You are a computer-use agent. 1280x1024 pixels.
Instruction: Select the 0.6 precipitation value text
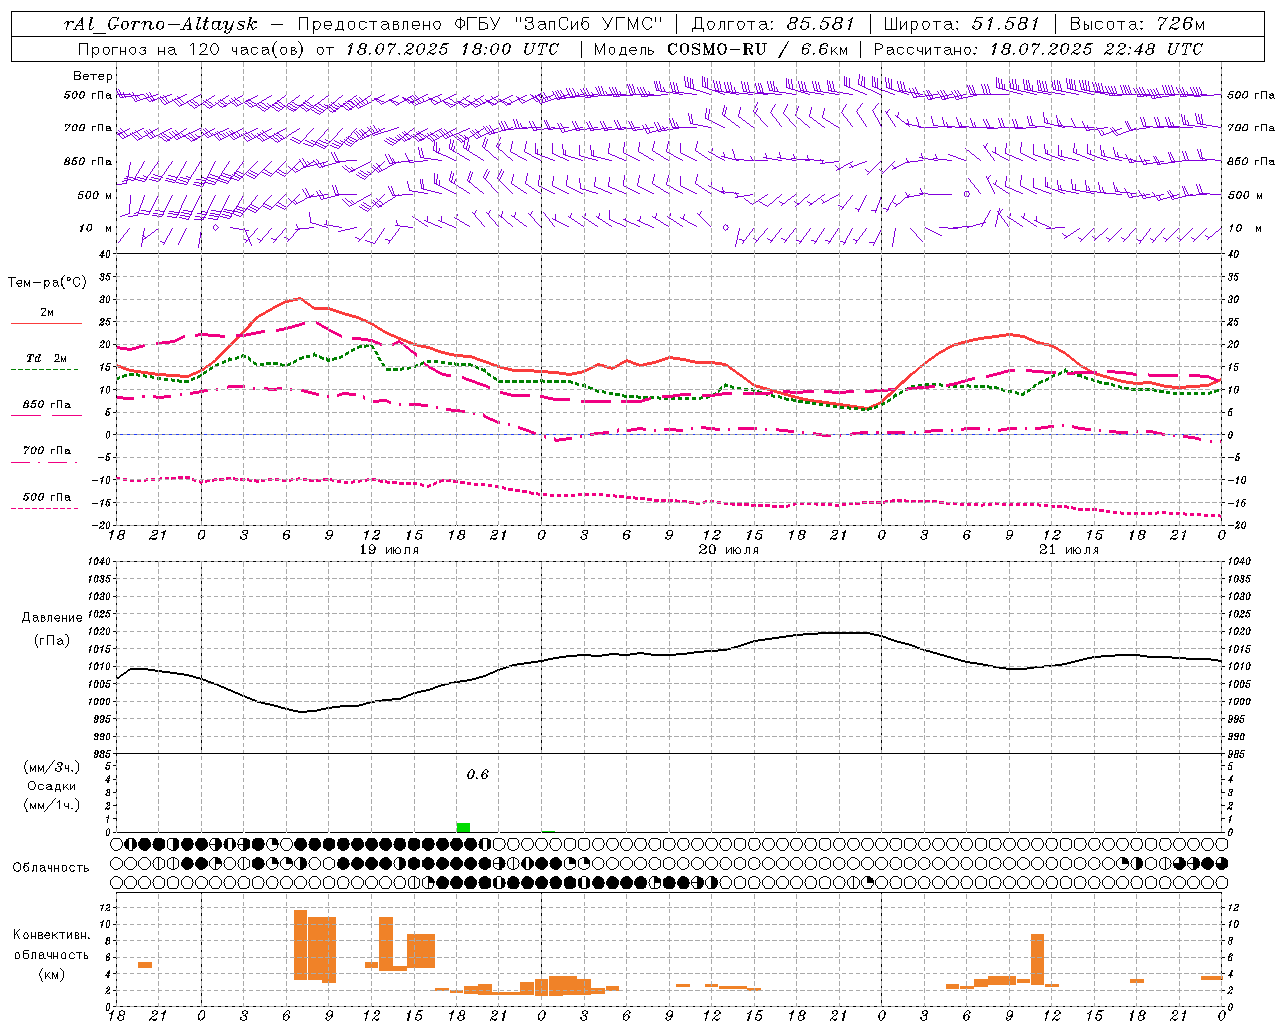click(478, 775)
